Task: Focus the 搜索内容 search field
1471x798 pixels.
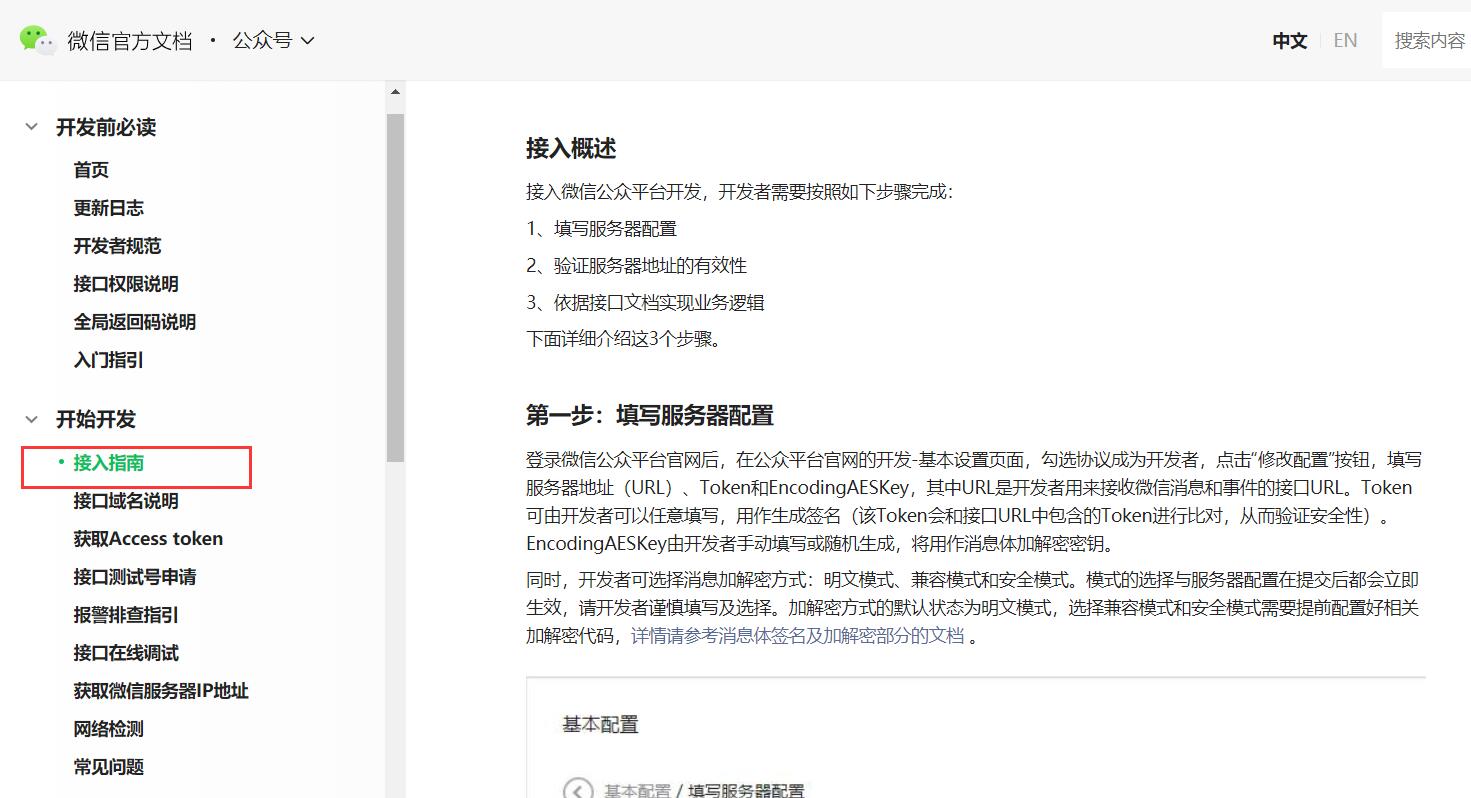Action: coord(1427,41)
